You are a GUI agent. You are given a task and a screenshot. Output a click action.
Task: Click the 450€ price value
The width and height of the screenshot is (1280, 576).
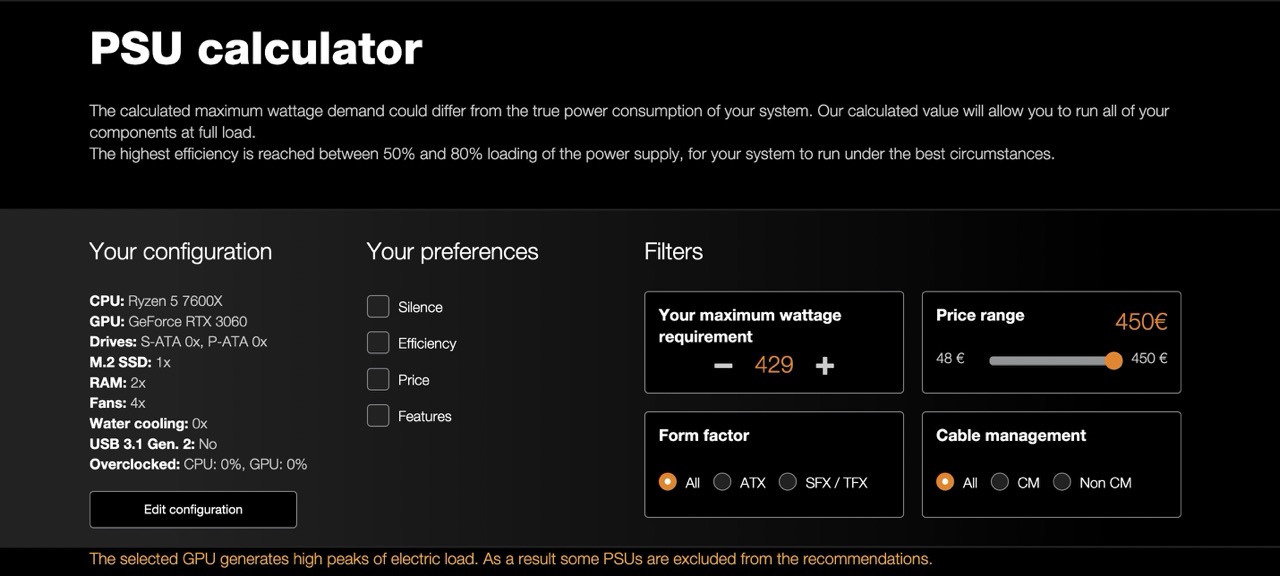tap(1141, 322)
